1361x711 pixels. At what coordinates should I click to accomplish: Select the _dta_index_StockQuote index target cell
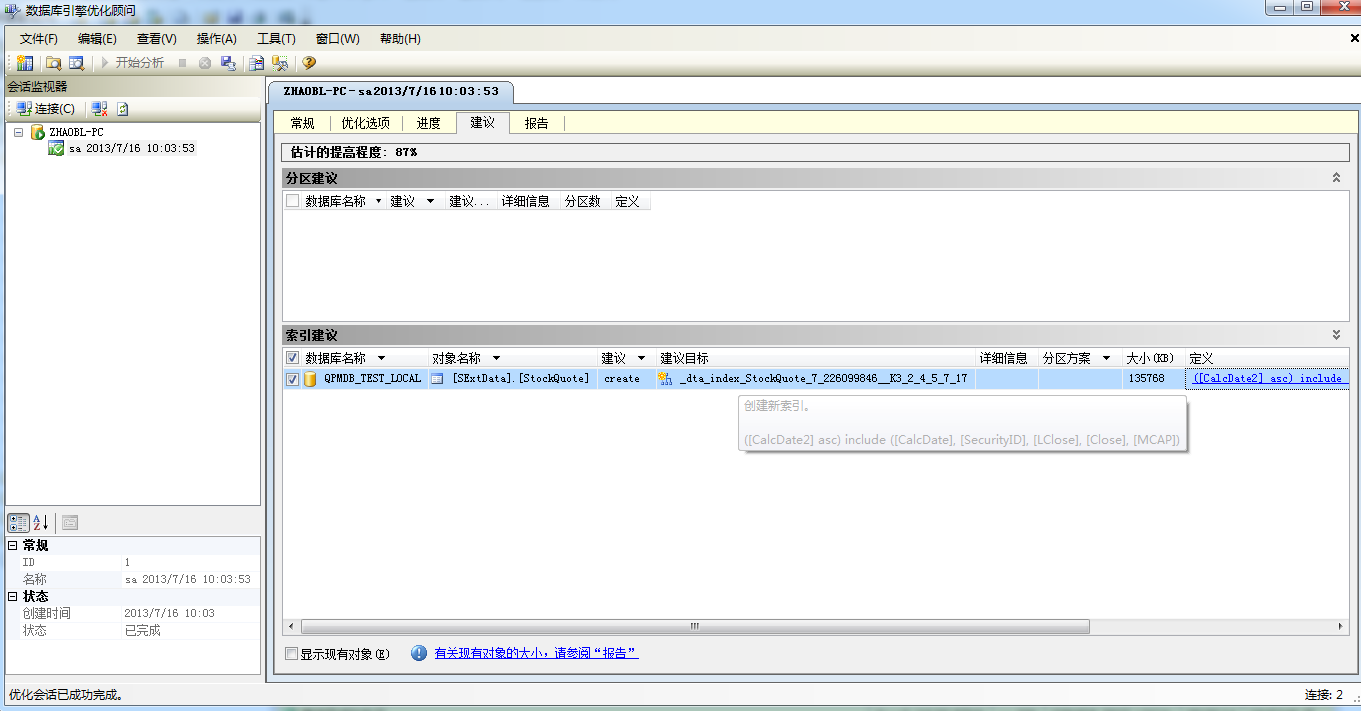(815, 379)
